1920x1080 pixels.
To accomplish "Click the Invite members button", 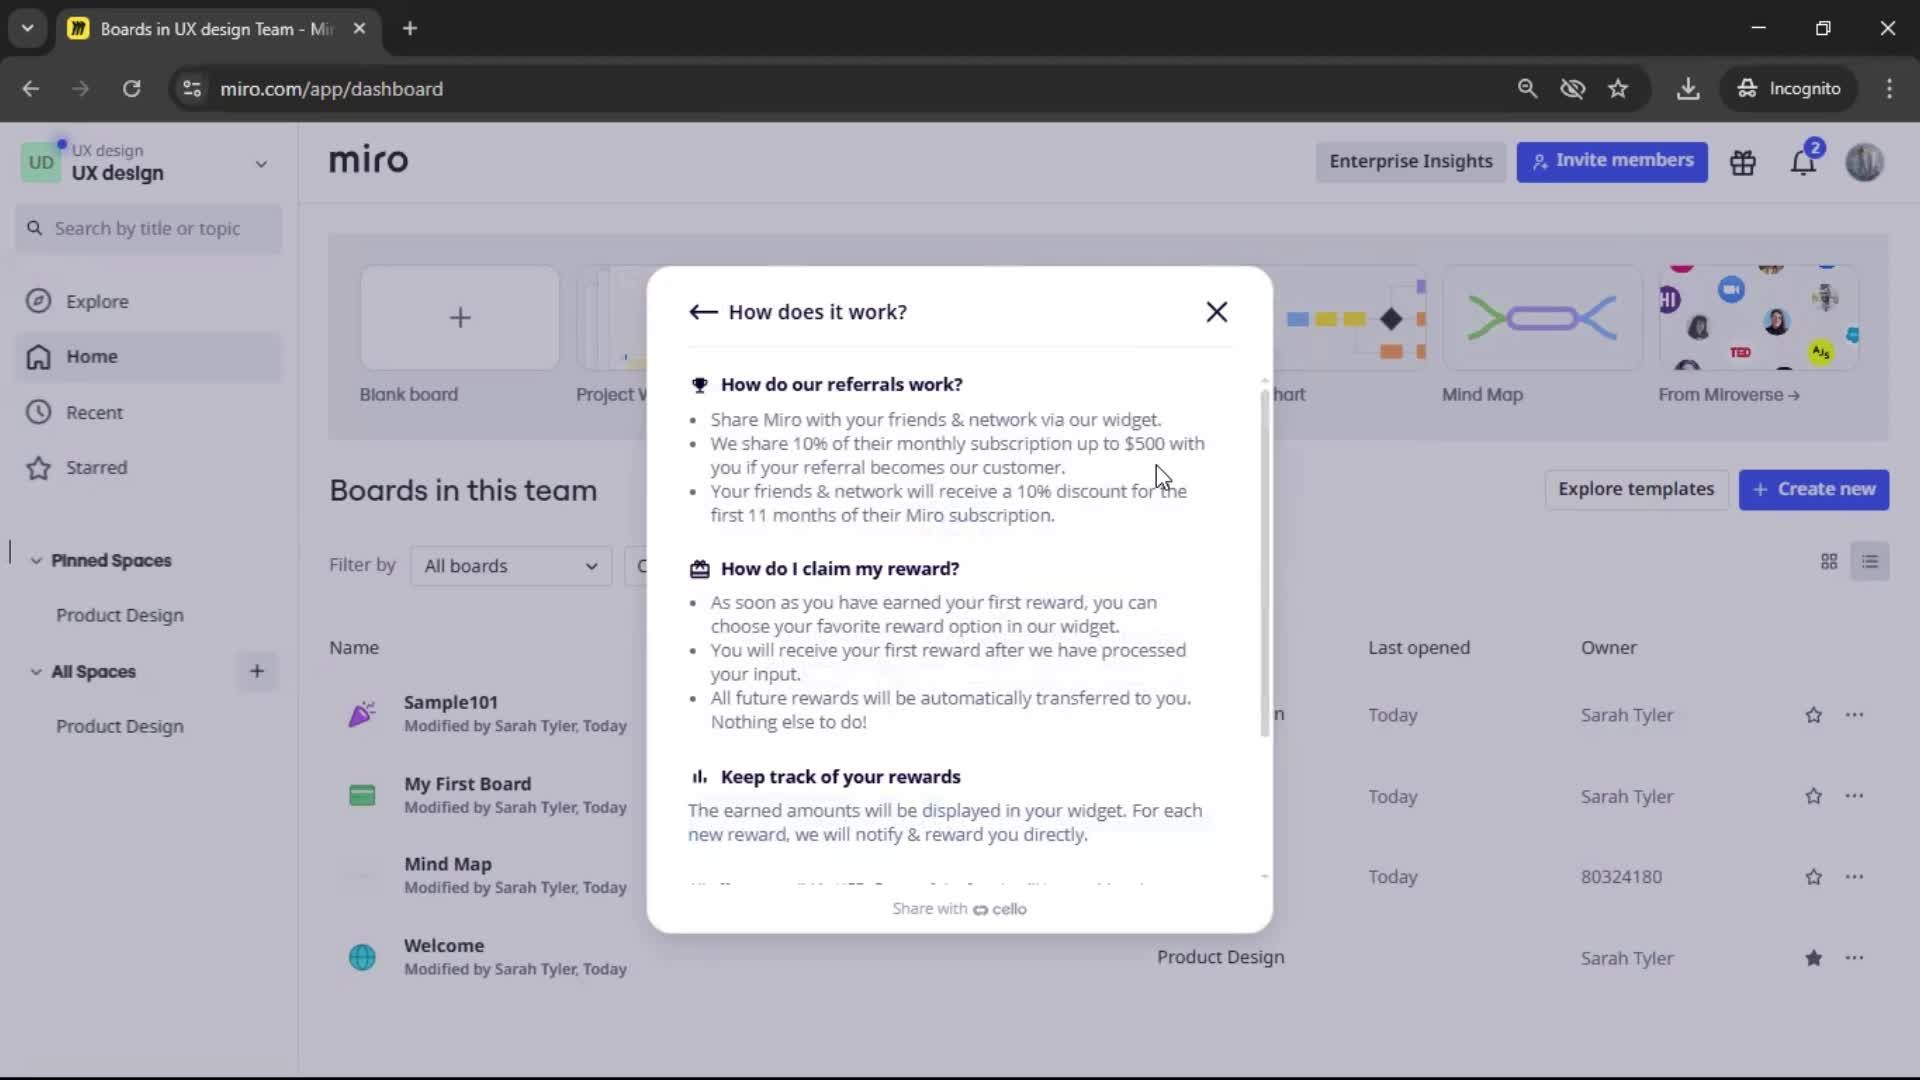I will (1612, 161).
